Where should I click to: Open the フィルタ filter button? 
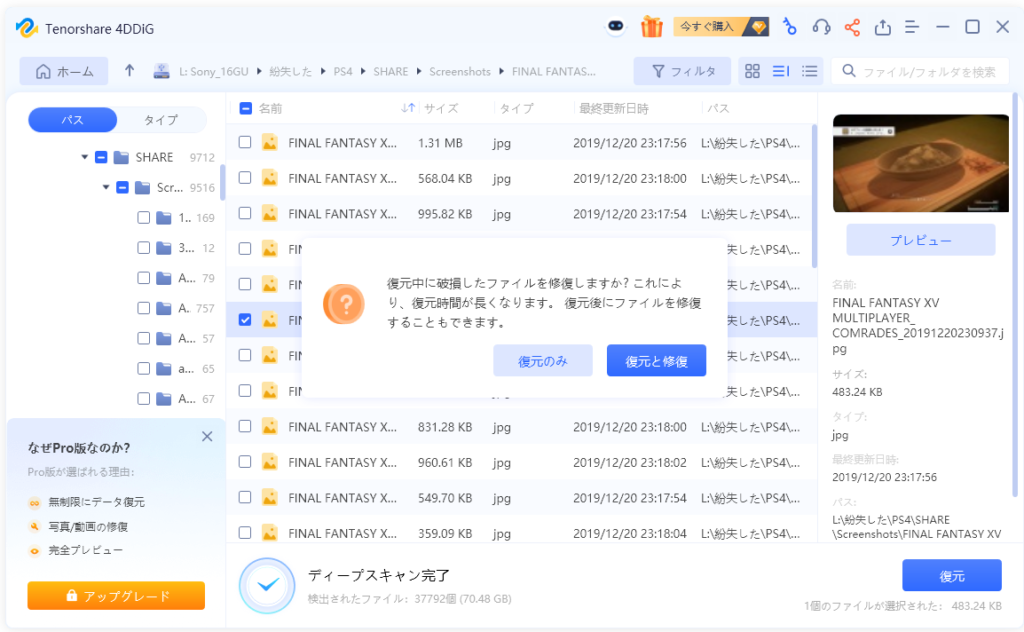[x=683, y=71]
